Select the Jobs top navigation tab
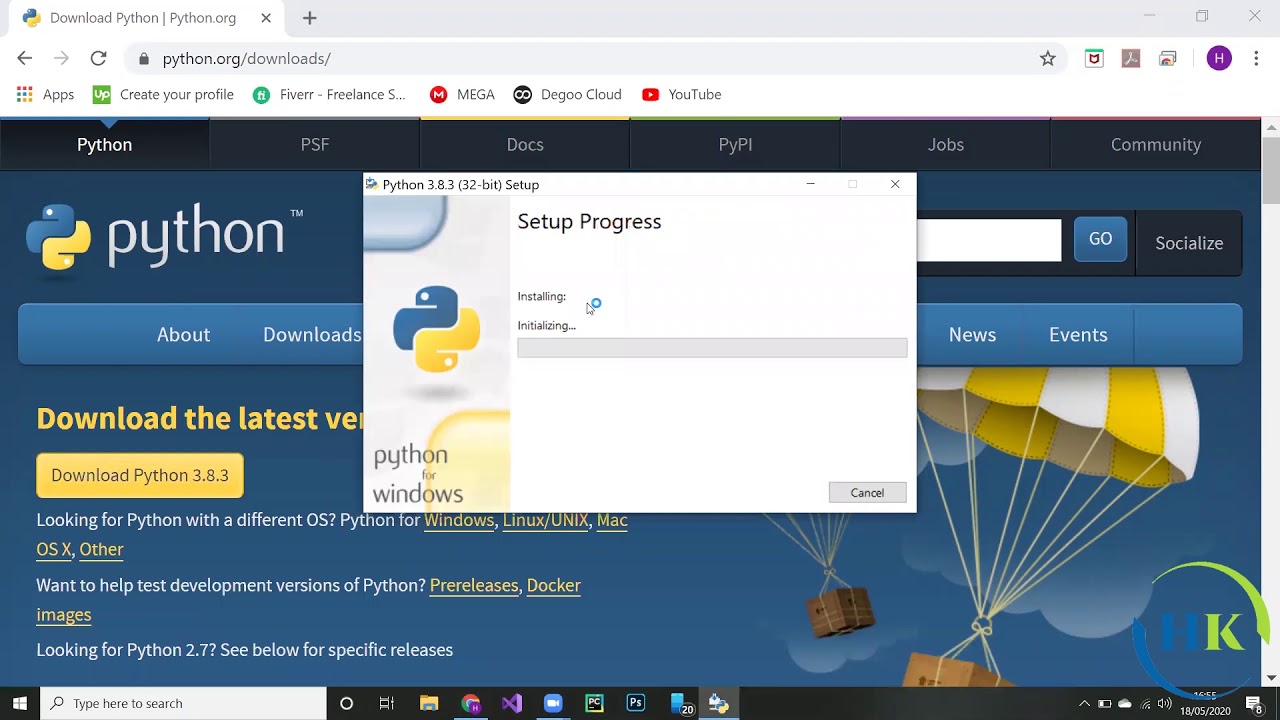The height and width of the screenshot is (720, 1280). (x=945, y=144)
